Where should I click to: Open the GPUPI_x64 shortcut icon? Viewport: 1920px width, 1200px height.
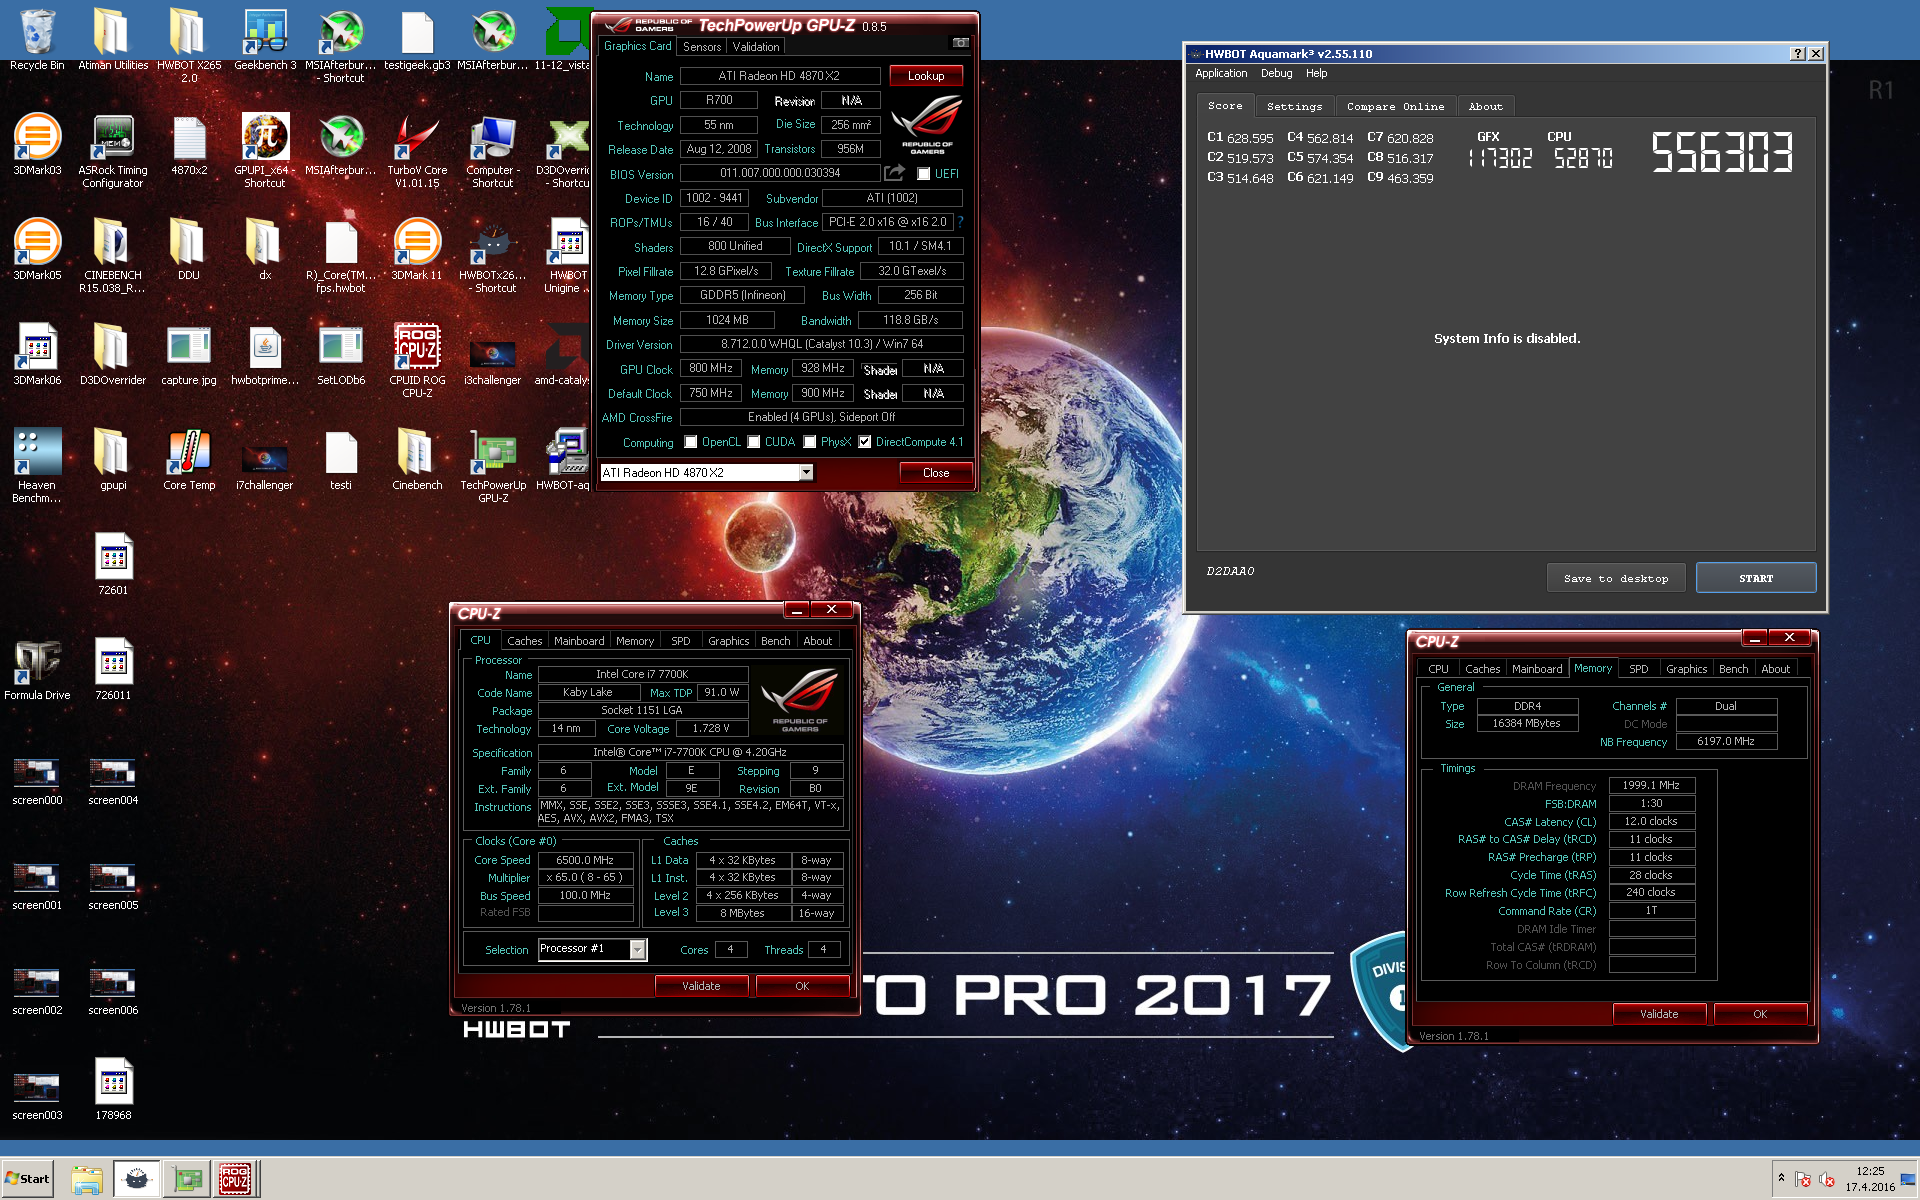(265, 150)
